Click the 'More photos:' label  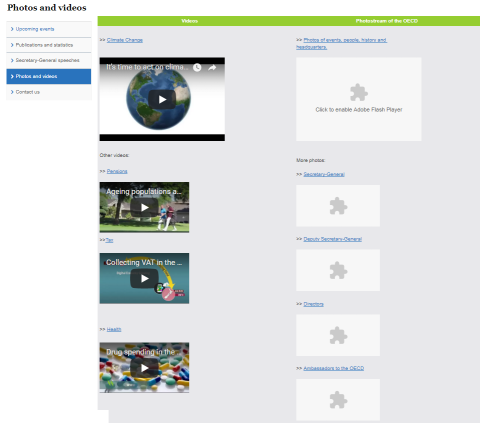tap(310, 160)
